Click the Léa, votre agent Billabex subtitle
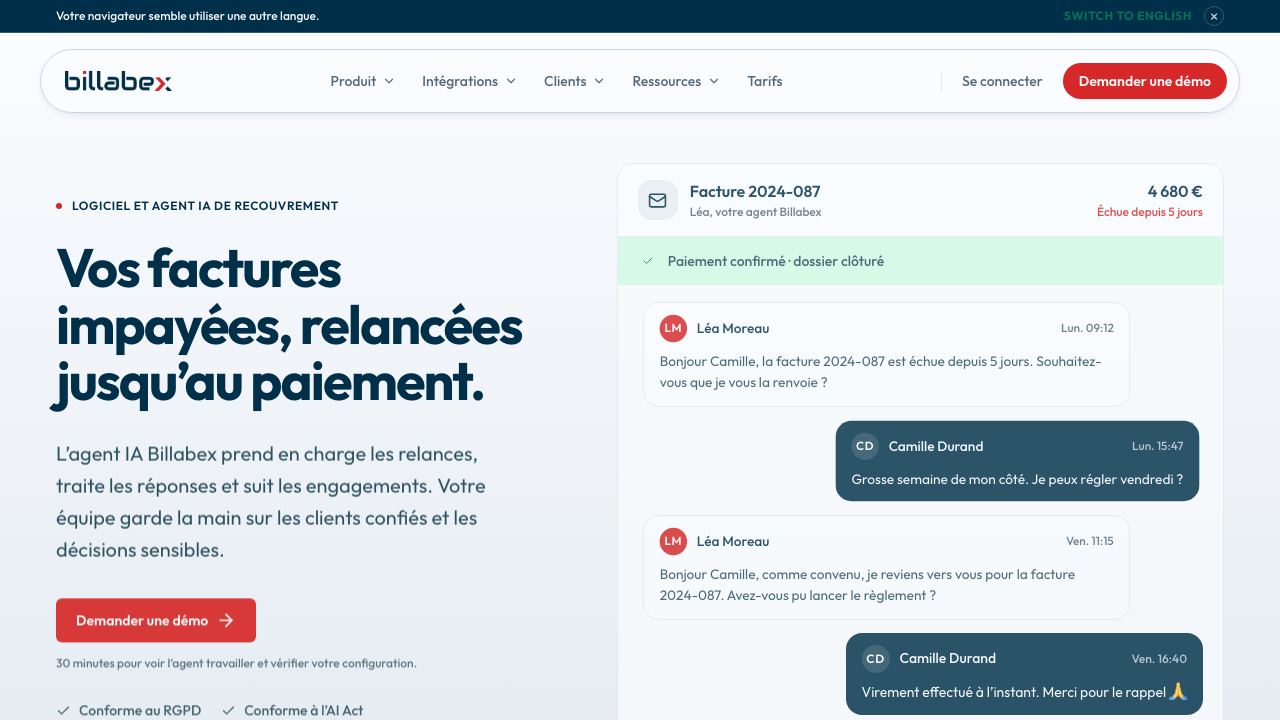This screenshot has width=1280, height=720. coord(755,212)
